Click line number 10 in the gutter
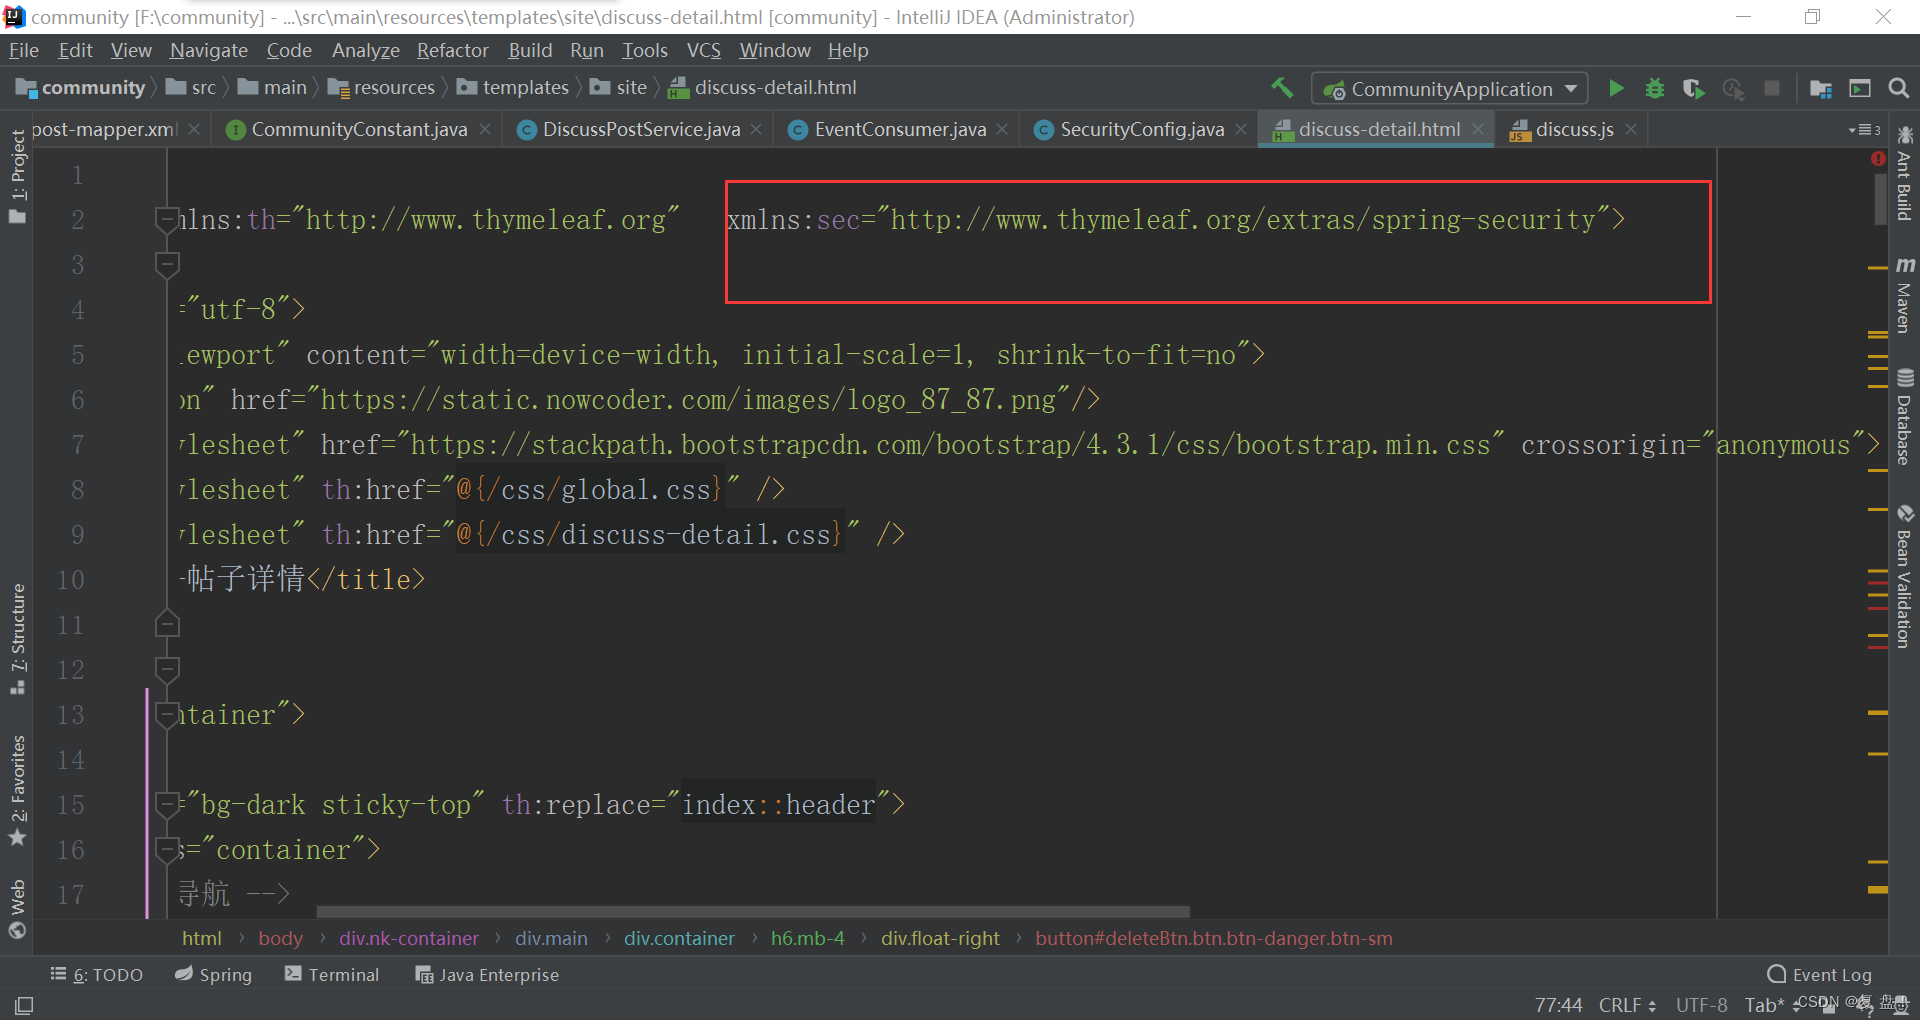Screen dimensions: 1920x1020 coord(70,579)
